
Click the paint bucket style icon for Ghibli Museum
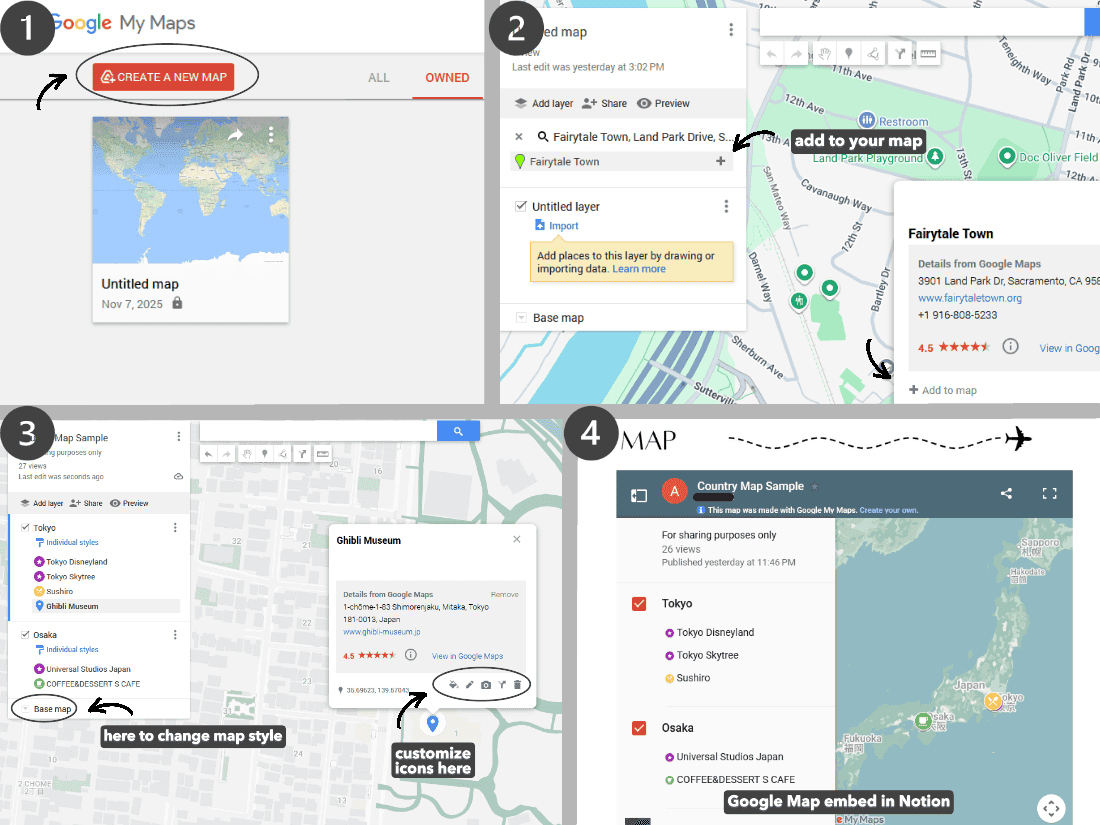click(454, 685)
